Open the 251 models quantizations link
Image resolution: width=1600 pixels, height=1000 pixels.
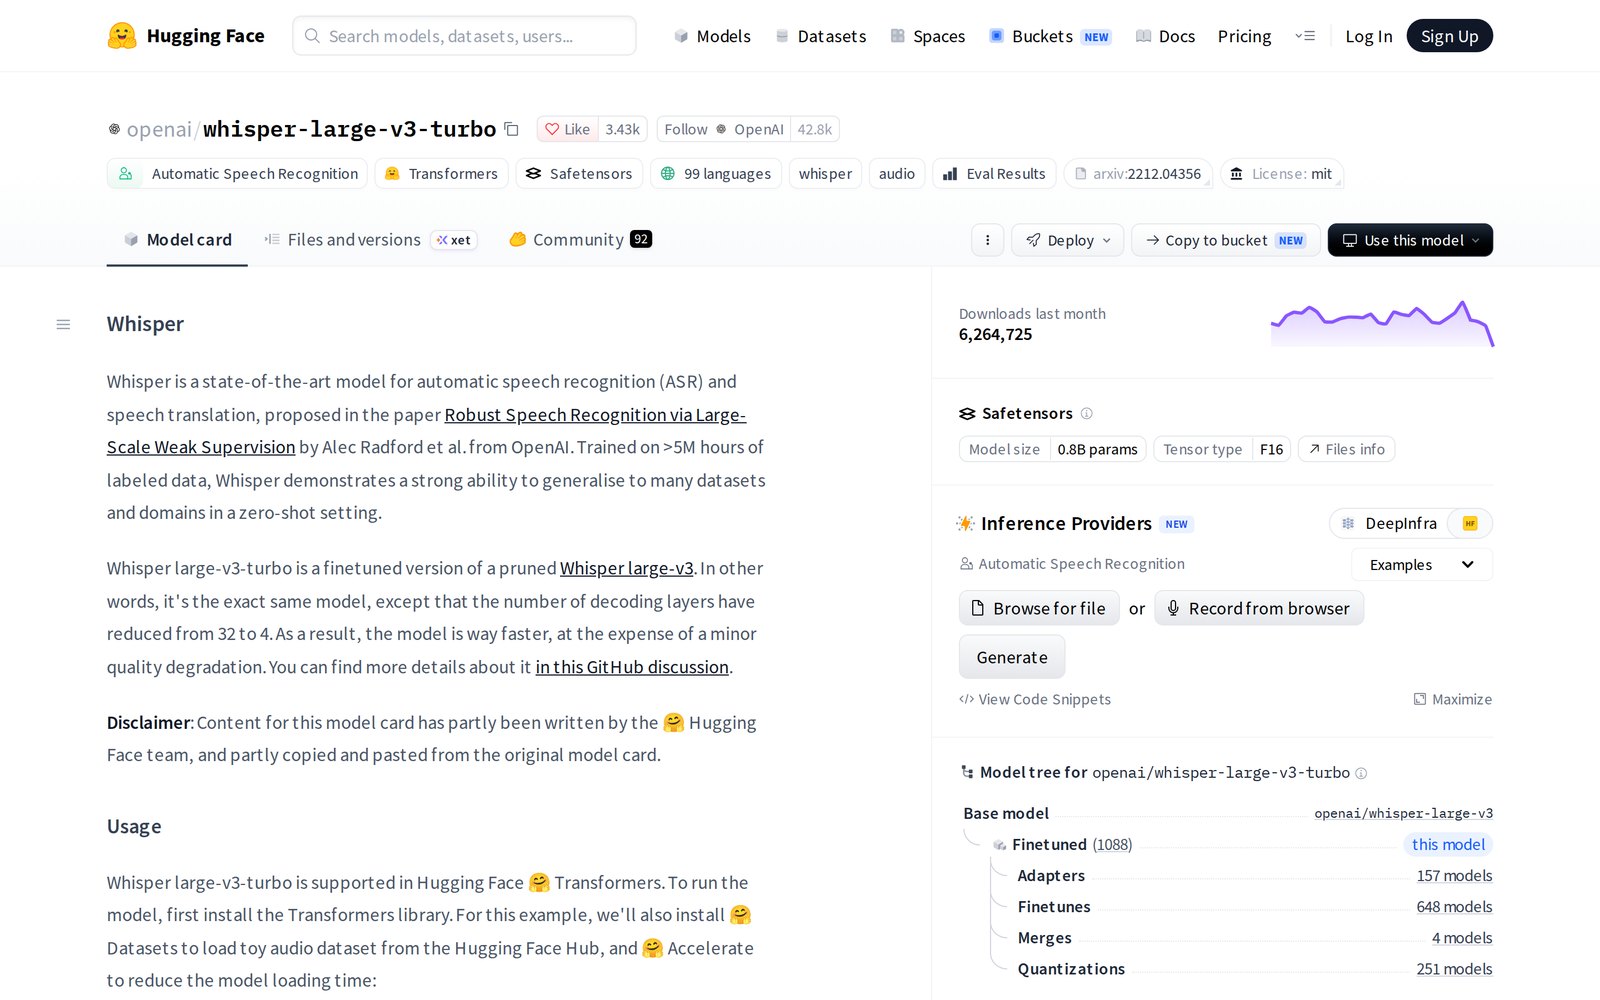1454,969
